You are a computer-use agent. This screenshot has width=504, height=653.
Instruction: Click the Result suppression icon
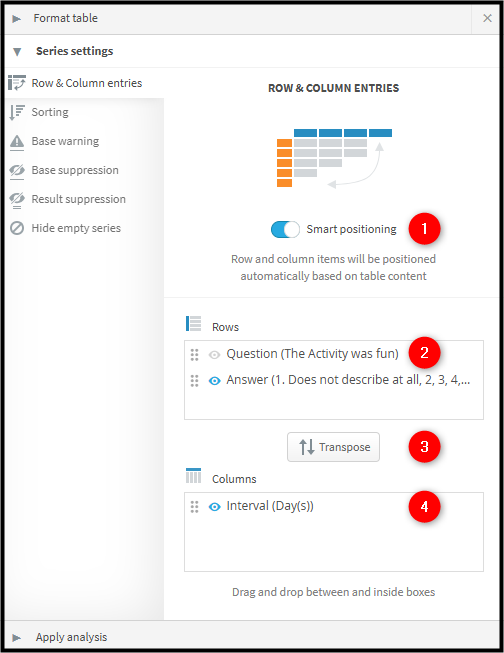17,199
